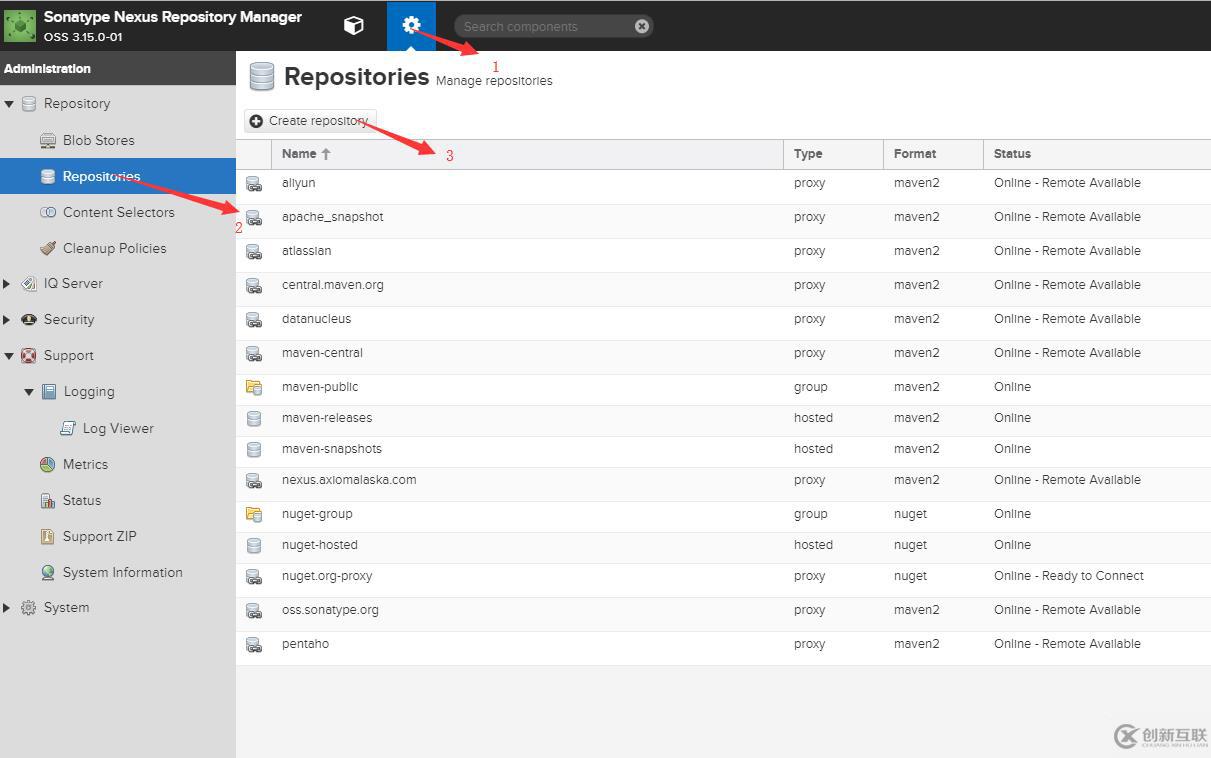
Task: Click the System gear icon in sidebar
Action: click(28, 608)
